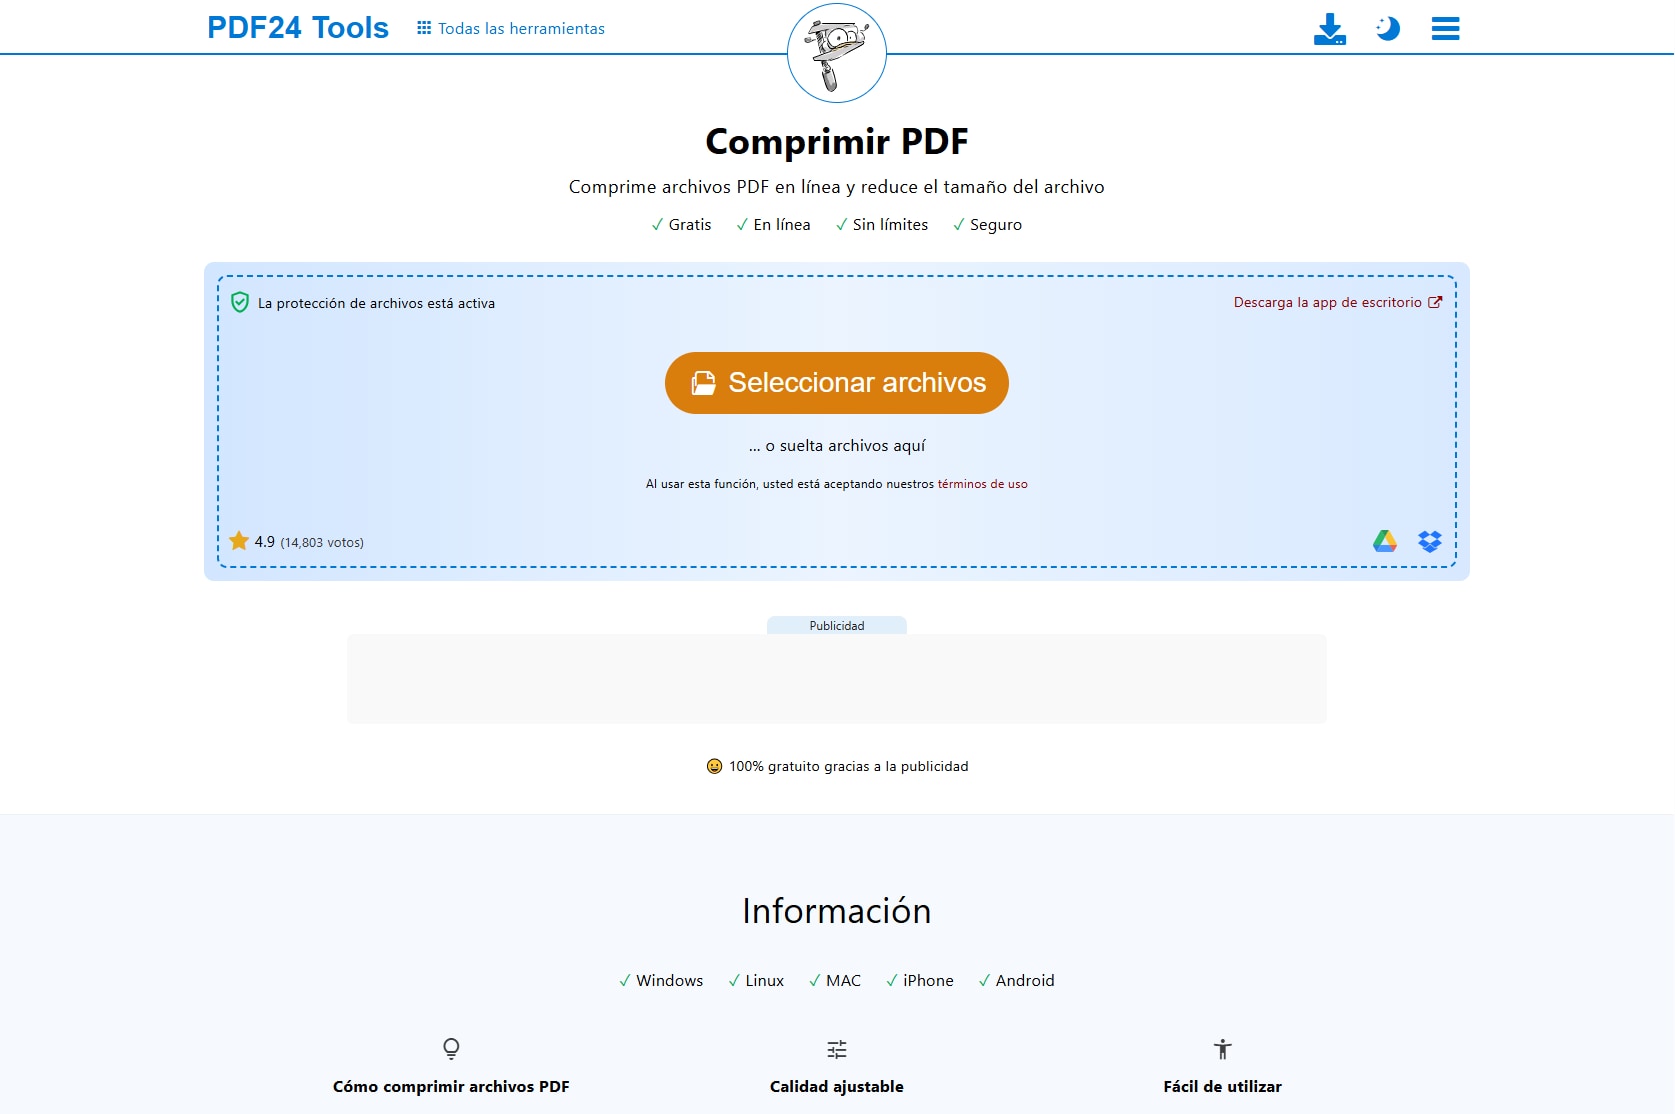
Task: Click the lightbulb icon above Cómo comprimir
Action: click(x=451, y=1048)
